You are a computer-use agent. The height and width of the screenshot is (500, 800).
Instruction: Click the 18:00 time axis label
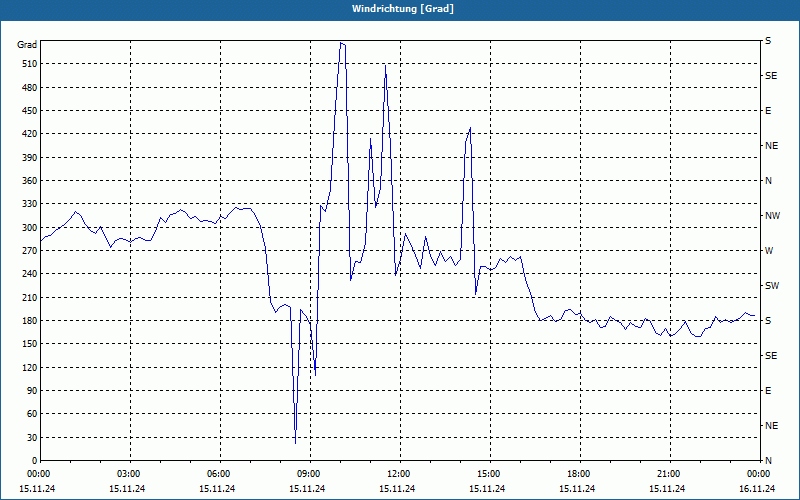(x=580, y=473)
